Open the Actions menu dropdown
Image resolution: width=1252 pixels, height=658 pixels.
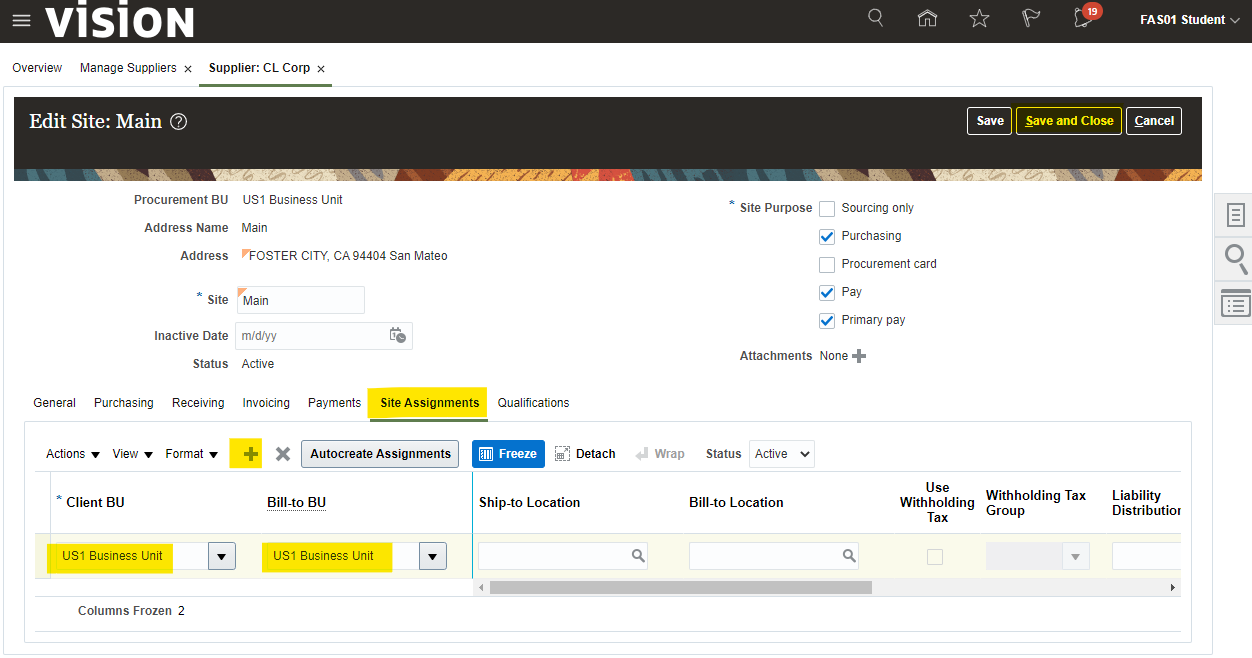point(73,454)
